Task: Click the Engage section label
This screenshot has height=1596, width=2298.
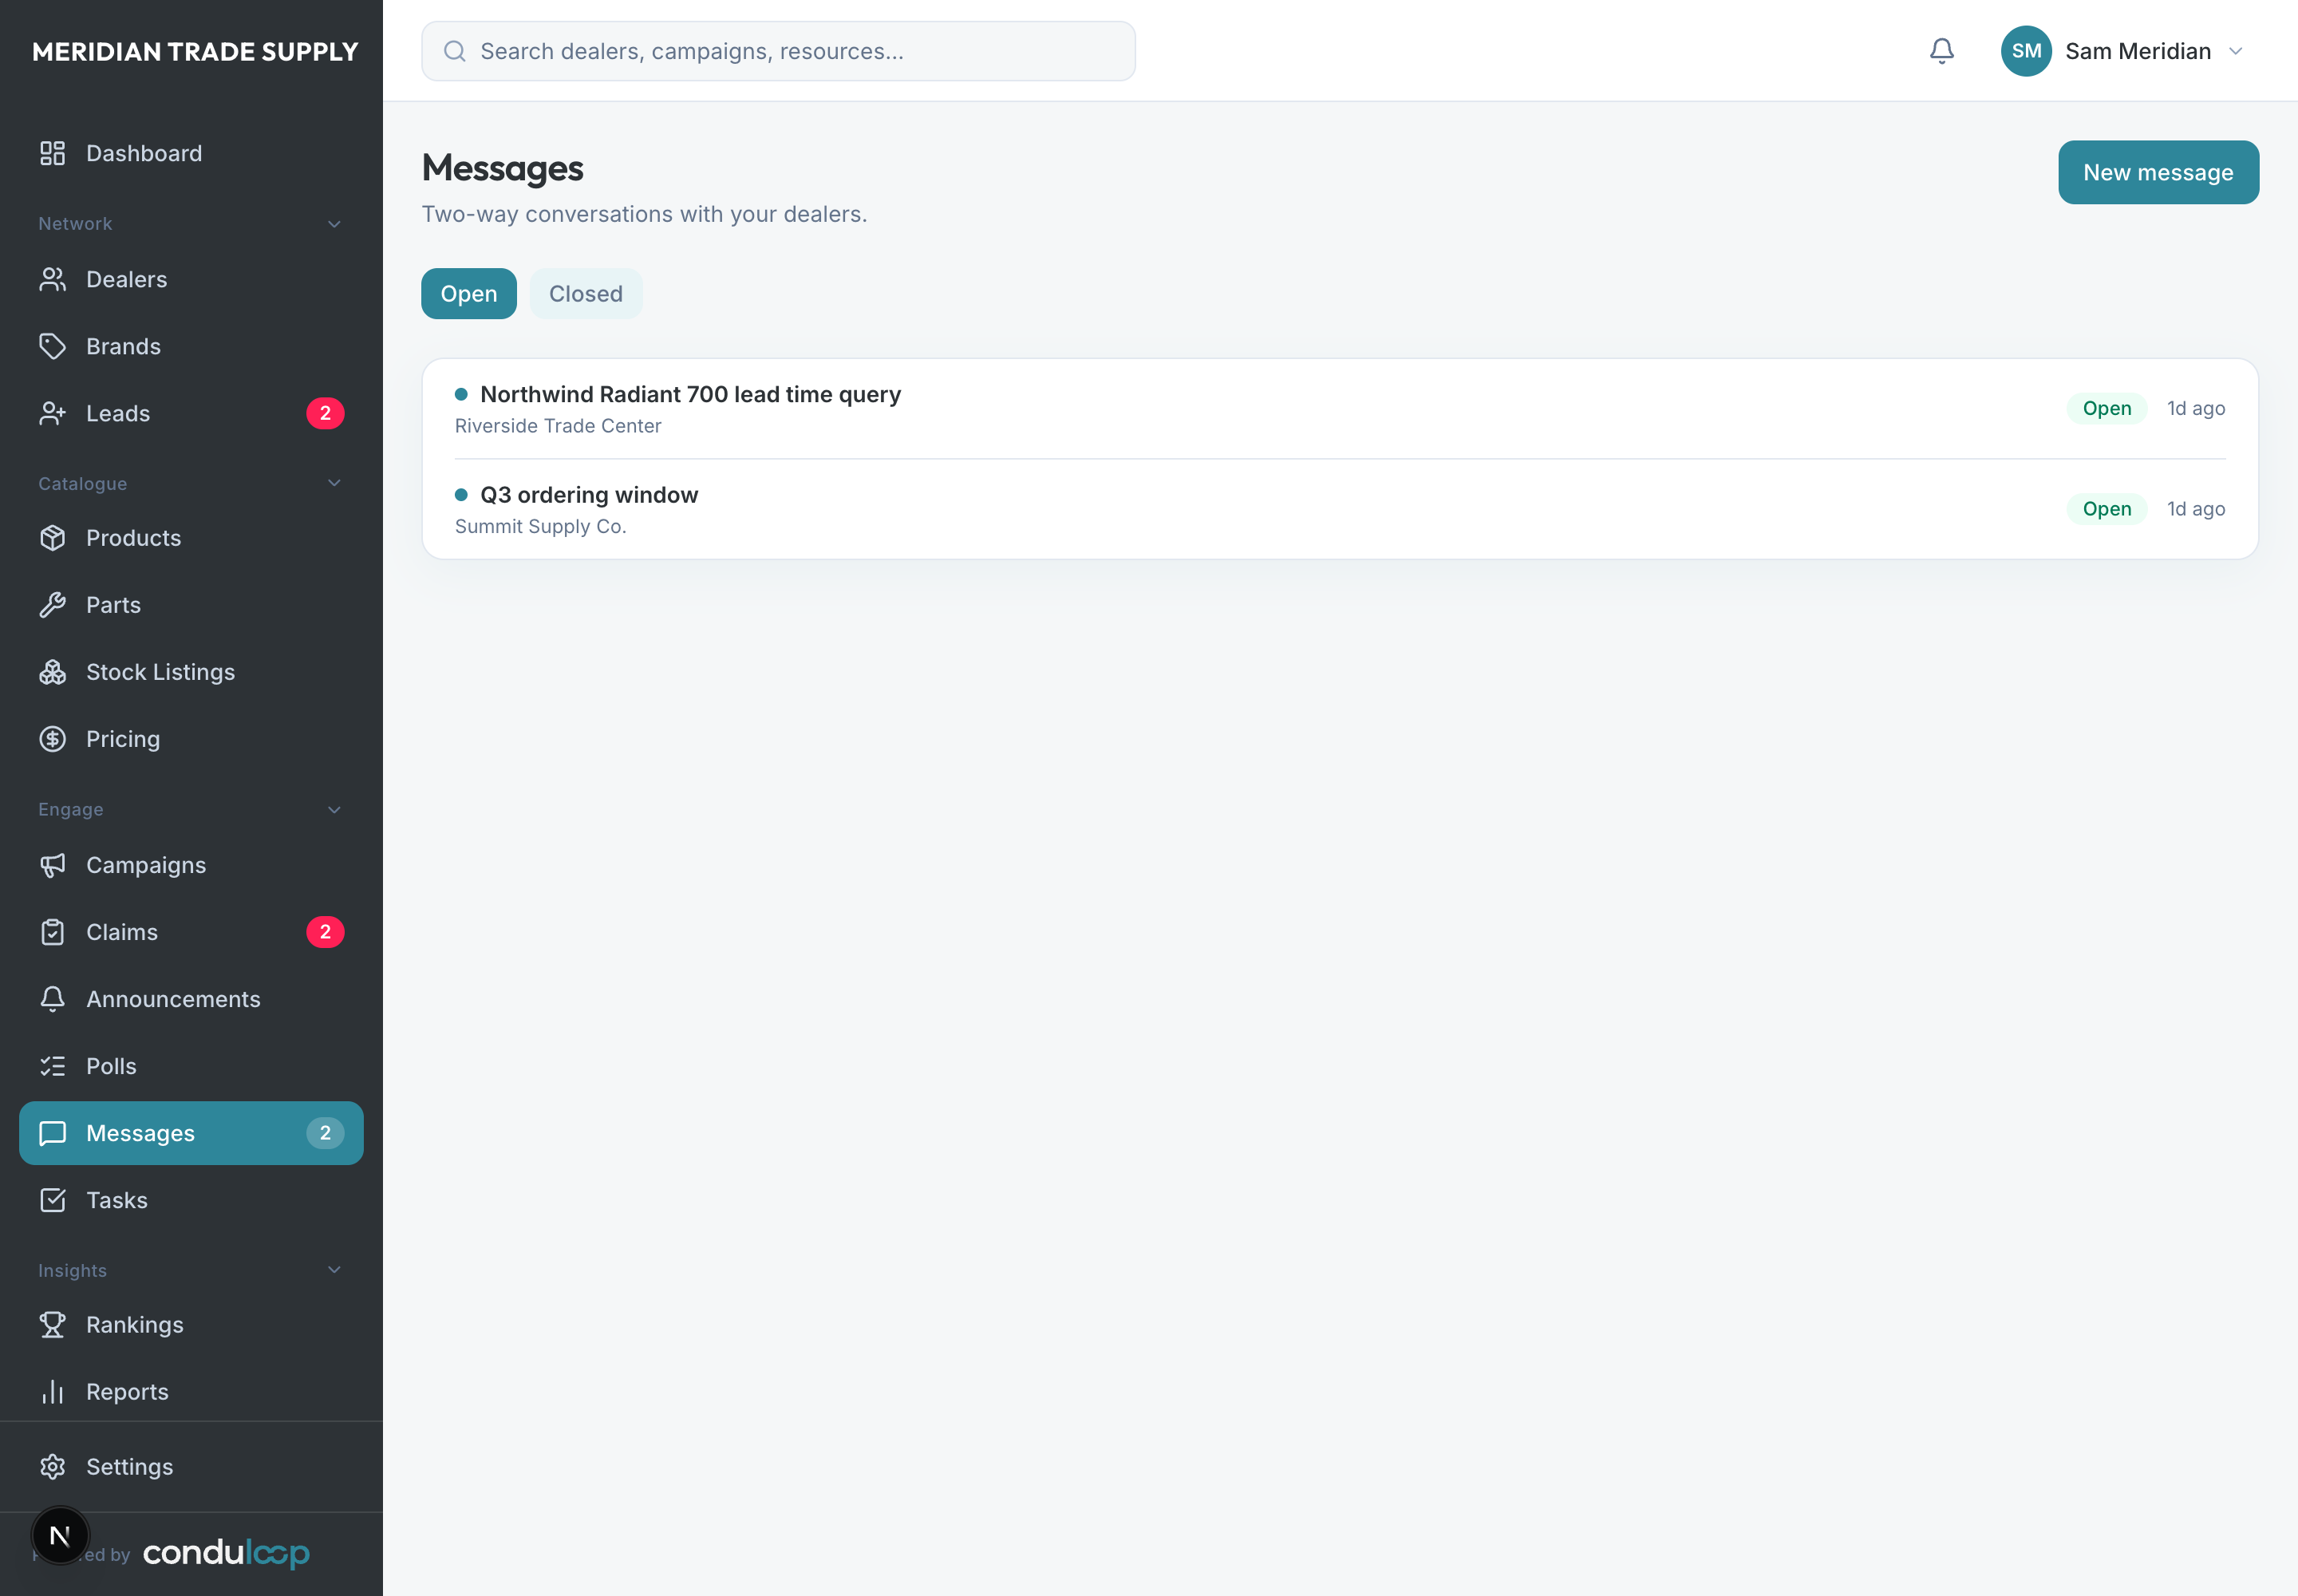Action: tap(70, 810)
